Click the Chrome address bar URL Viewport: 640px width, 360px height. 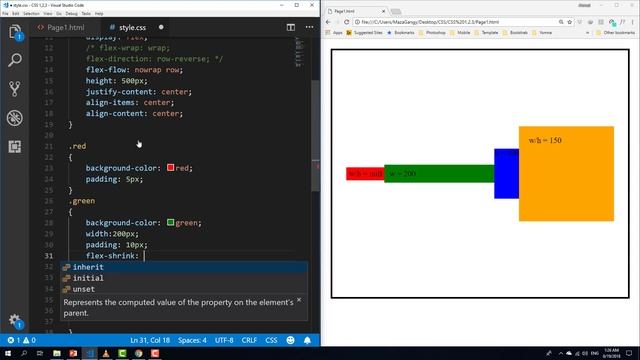tap(430, 22)
